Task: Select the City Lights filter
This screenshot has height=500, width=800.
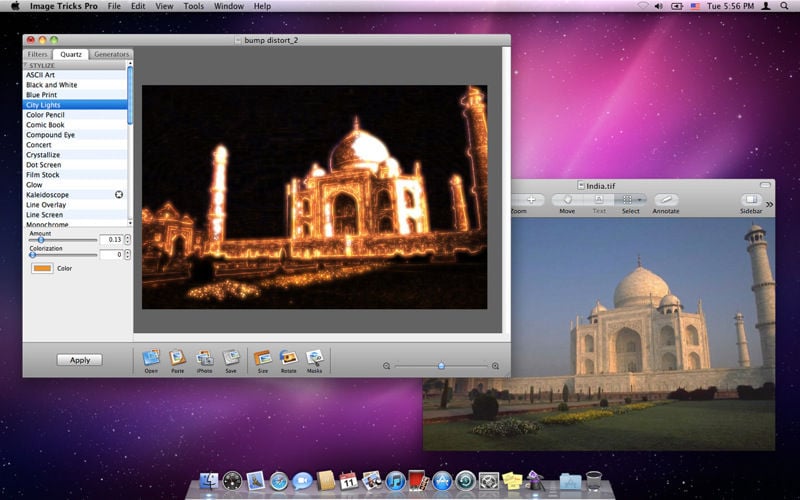Action: (75, 105)
